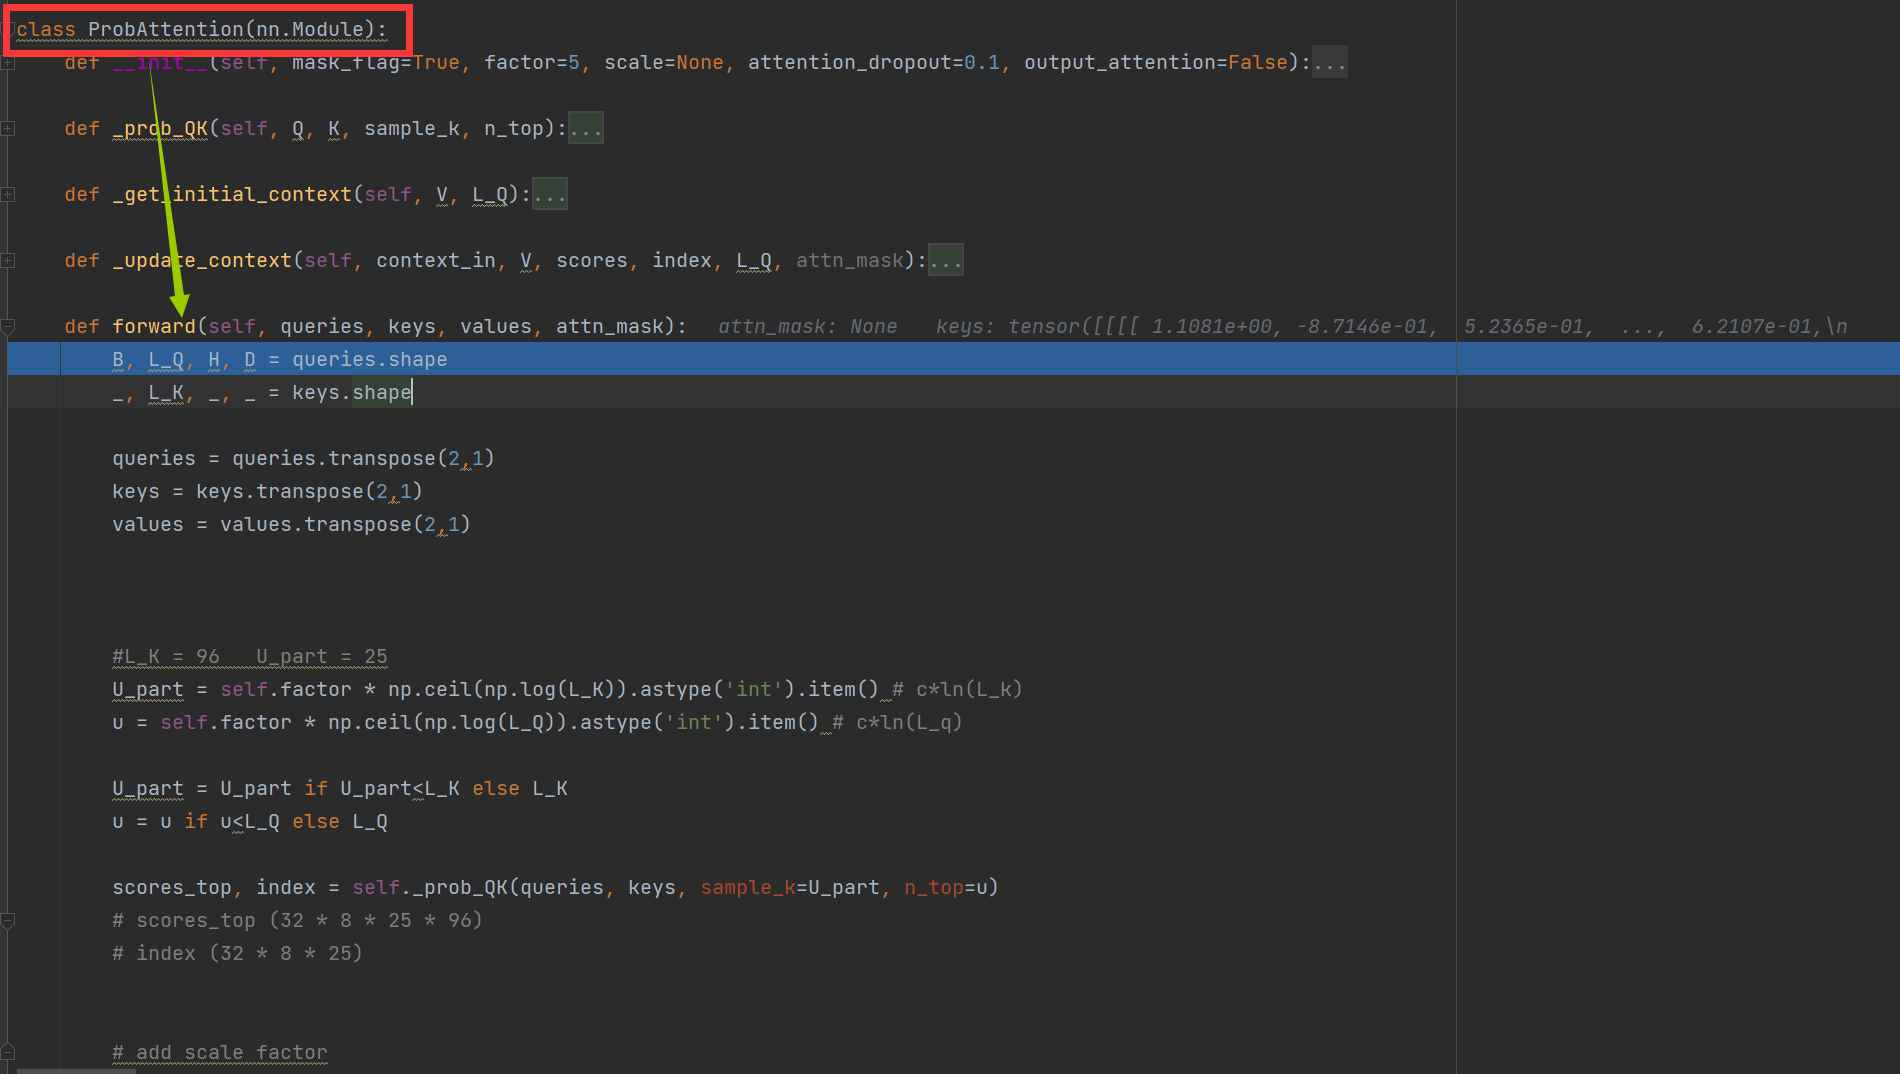
Task: Click the plus icon to expand __init__ method
Action: click(x=8, y=62)
